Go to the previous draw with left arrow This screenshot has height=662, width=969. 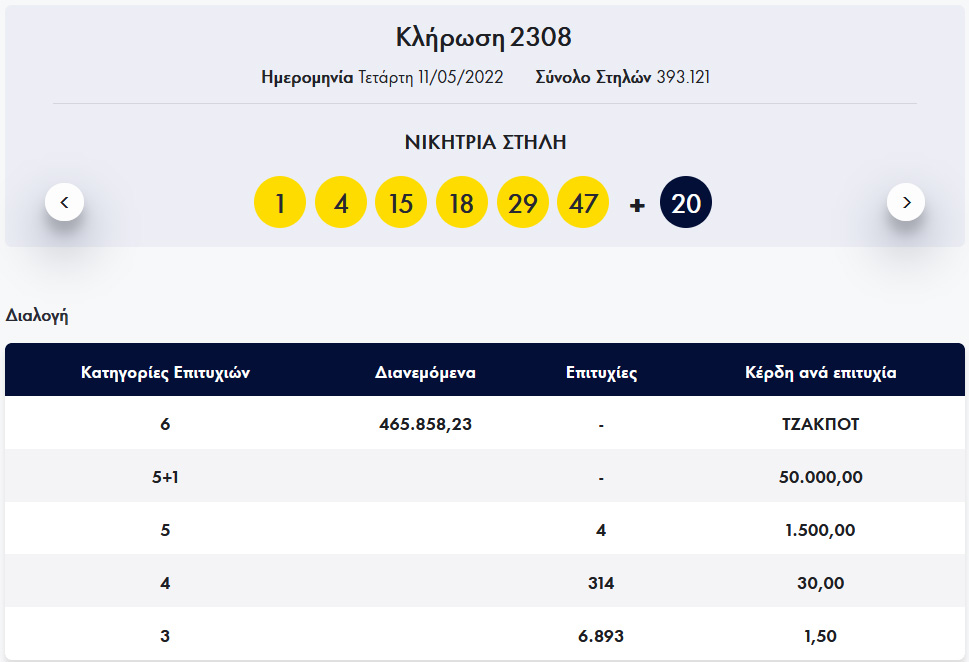[x=65, y=203]
